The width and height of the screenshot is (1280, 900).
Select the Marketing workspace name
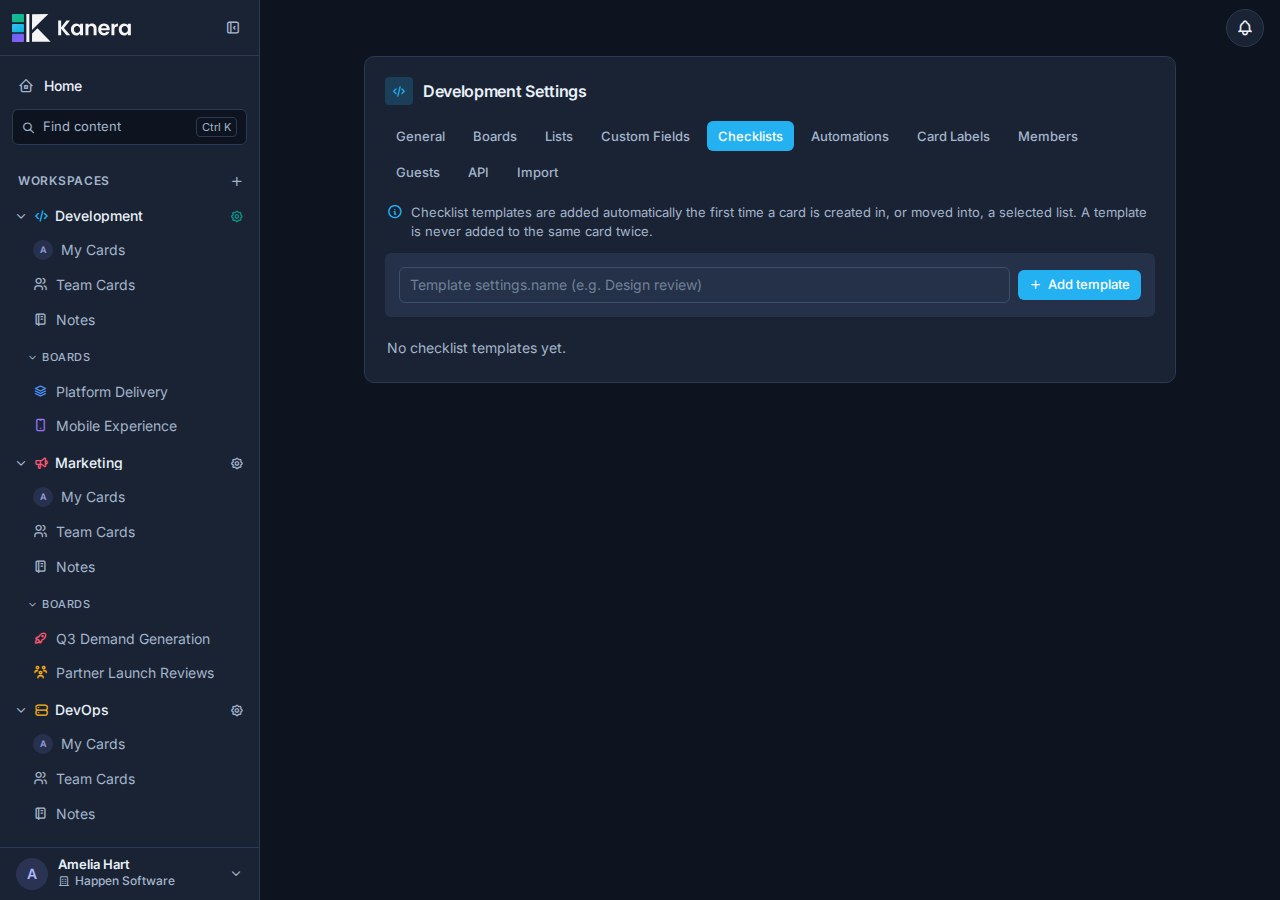click(89, 463)
